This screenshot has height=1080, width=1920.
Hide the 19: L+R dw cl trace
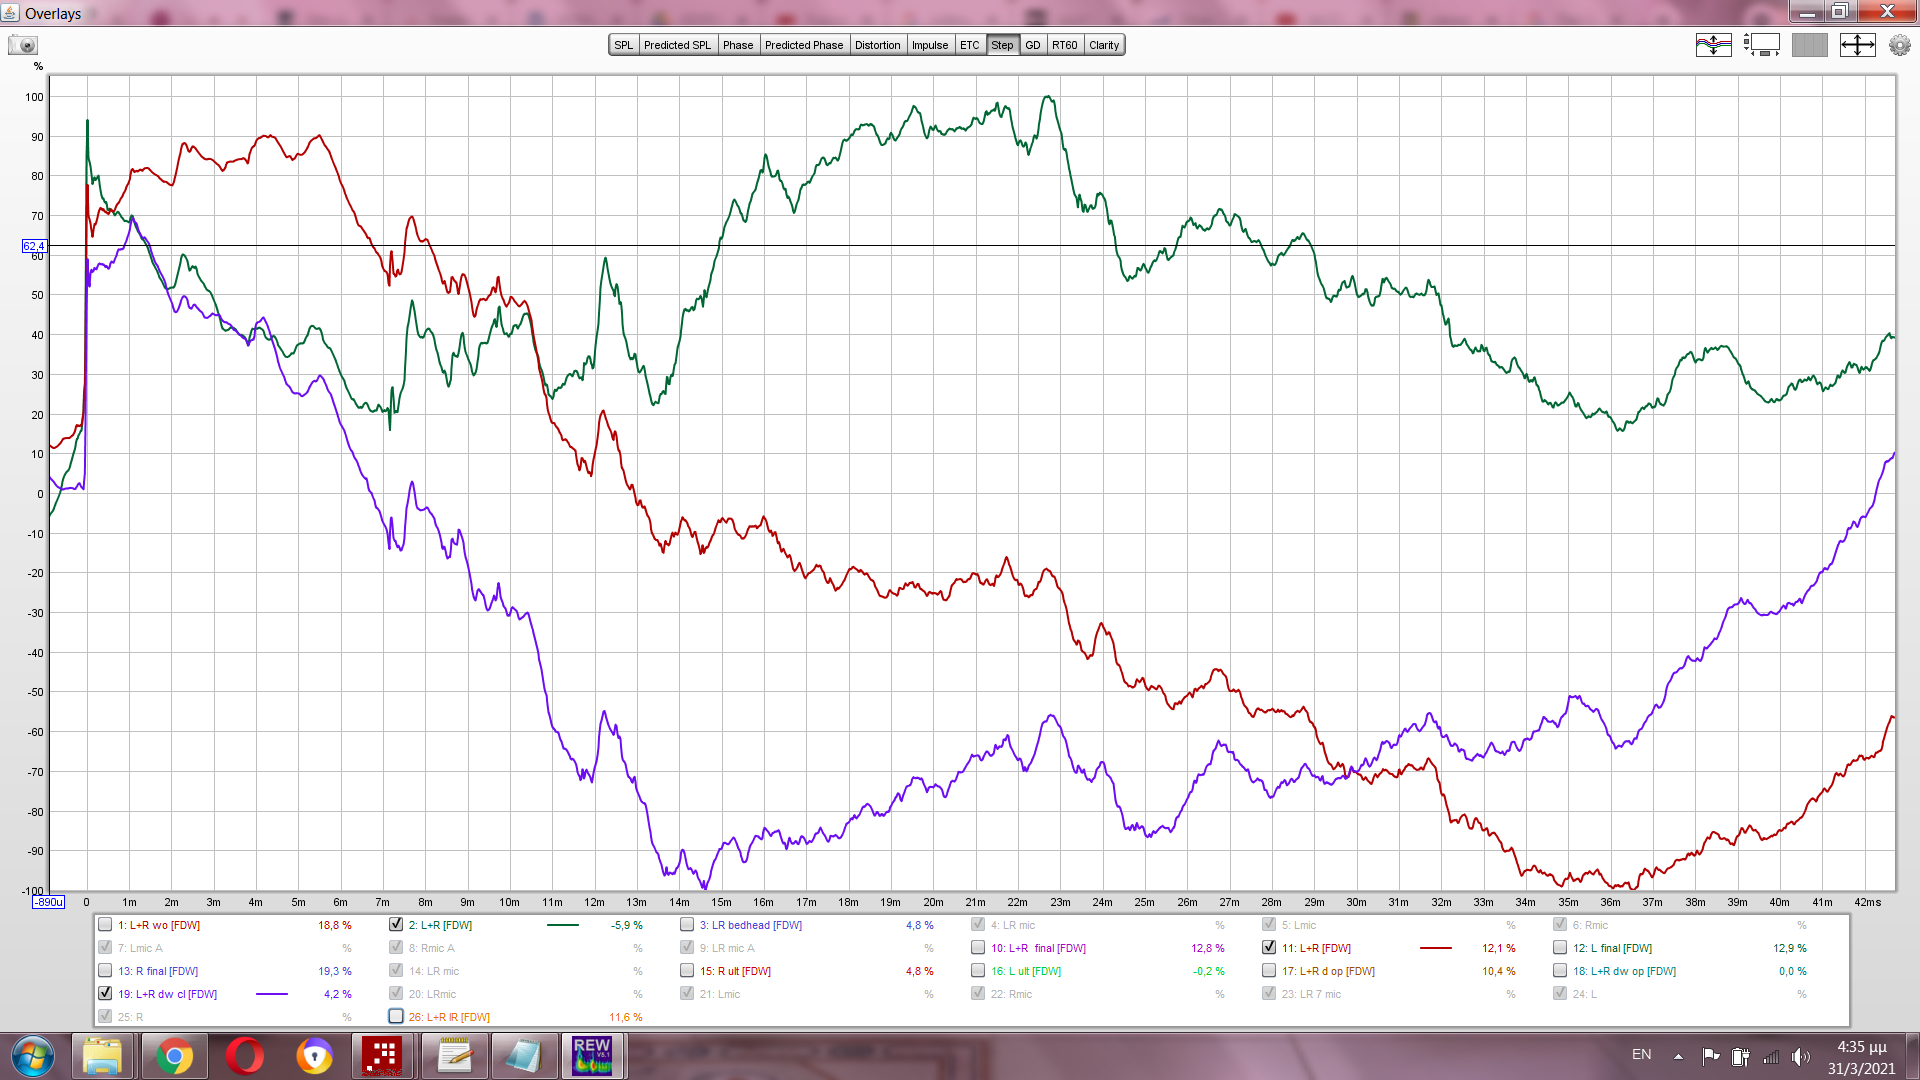coord(105,994)
